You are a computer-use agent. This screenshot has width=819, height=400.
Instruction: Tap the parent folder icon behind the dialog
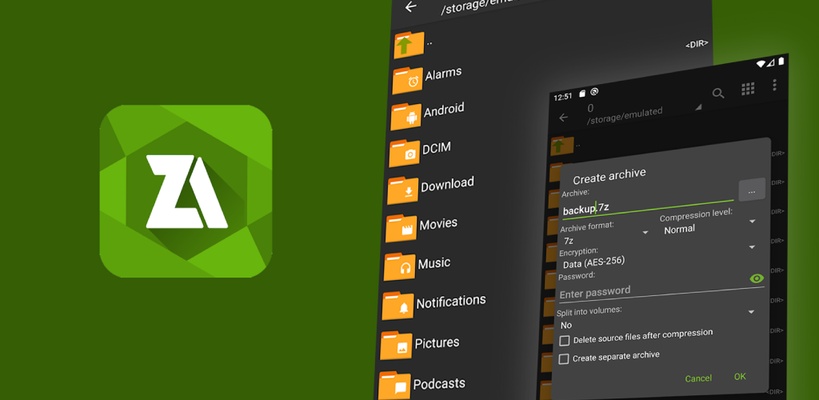tap(561, 146)
